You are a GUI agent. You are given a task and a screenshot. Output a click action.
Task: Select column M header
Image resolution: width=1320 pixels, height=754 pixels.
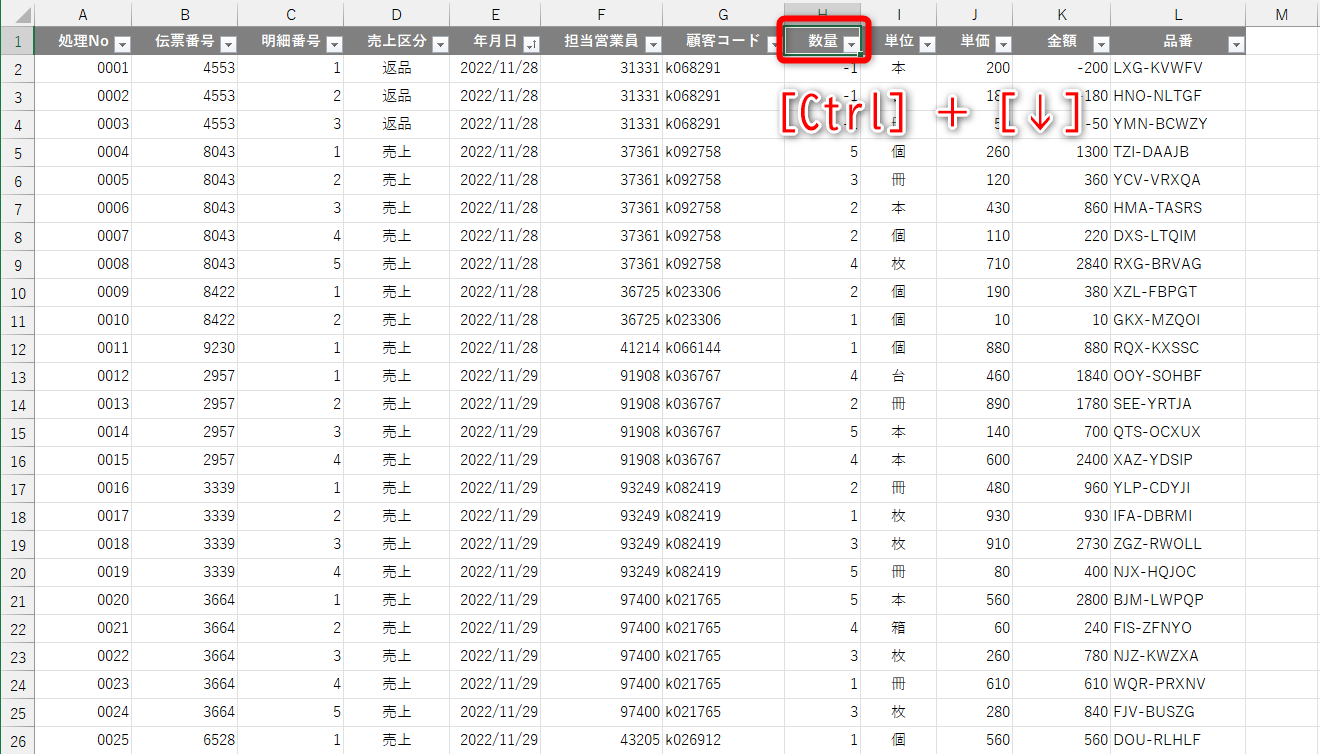pyautogui.click(x=1282, y=14)
